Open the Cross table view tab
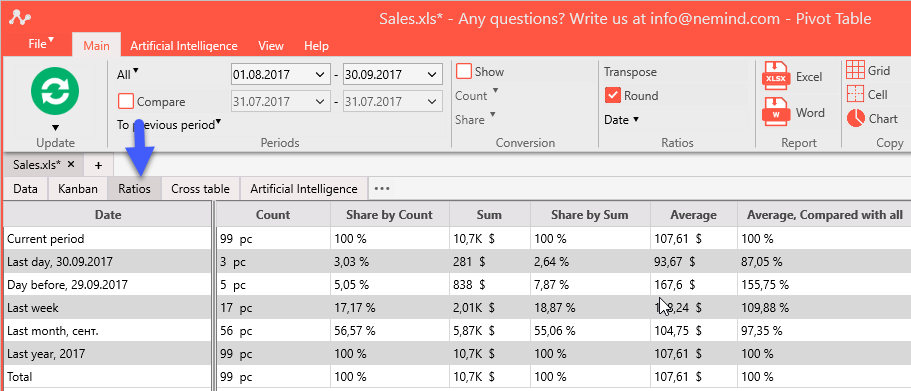 click(x=200, y=189)
